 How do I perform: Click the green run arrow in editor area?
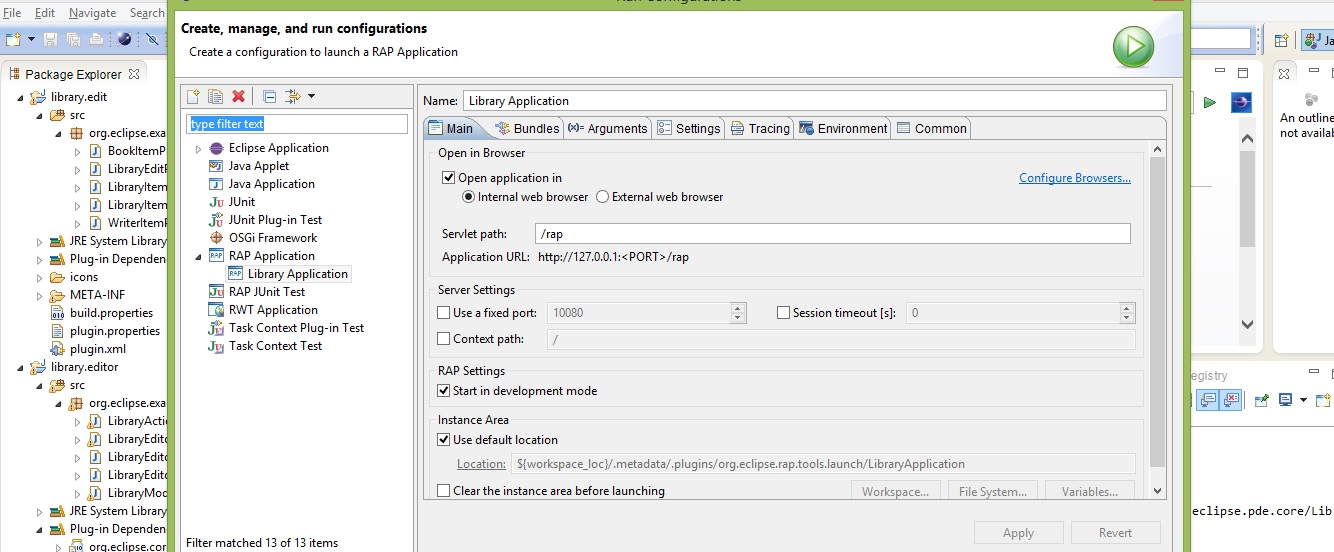tap(1210, 102)
